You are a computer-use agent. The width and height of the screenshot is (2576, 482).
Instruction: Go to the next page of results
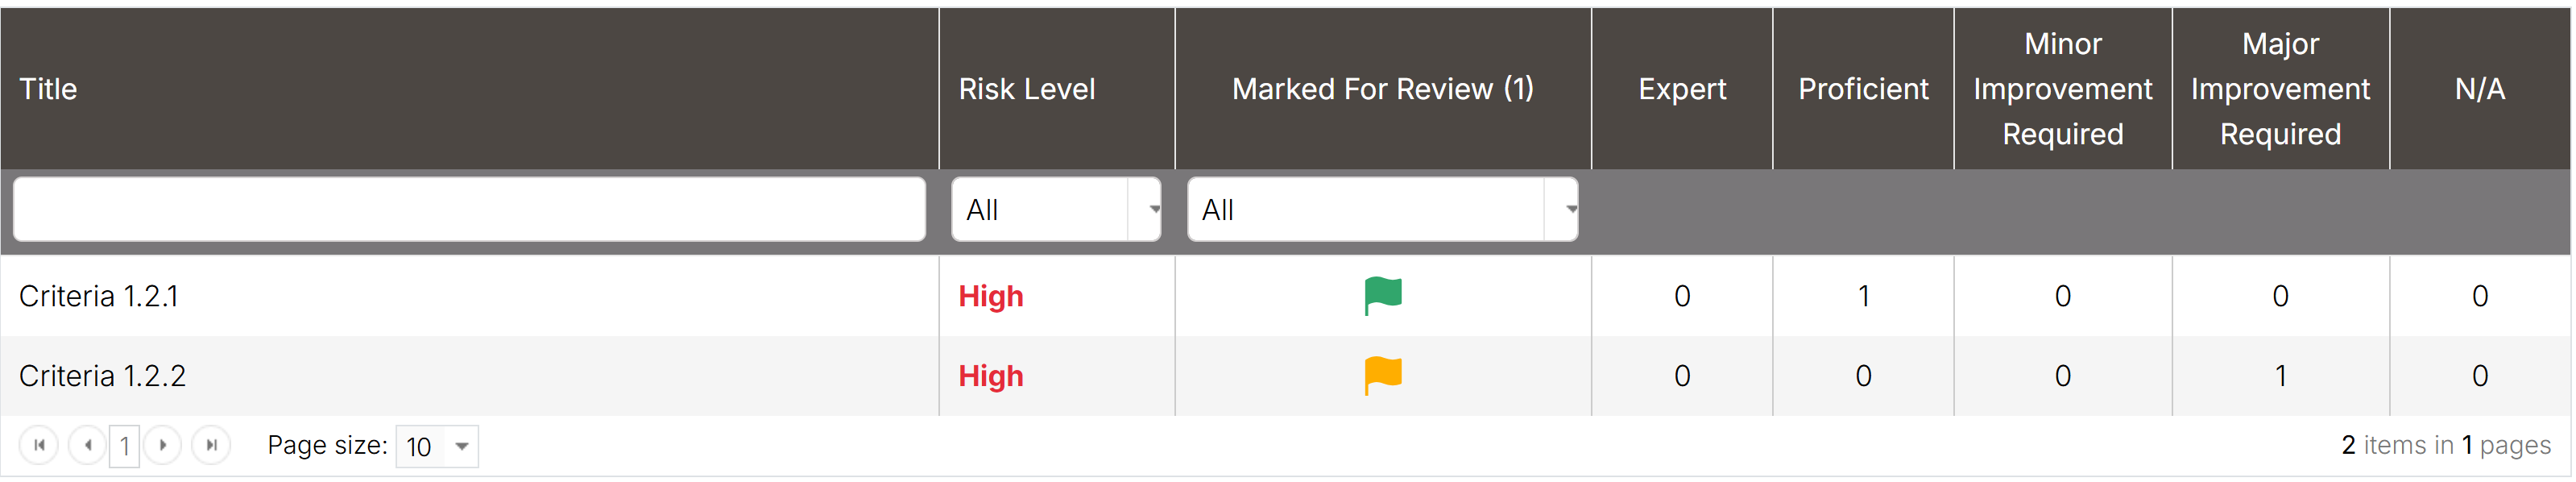pyautogui.click(x=162, y=445)
